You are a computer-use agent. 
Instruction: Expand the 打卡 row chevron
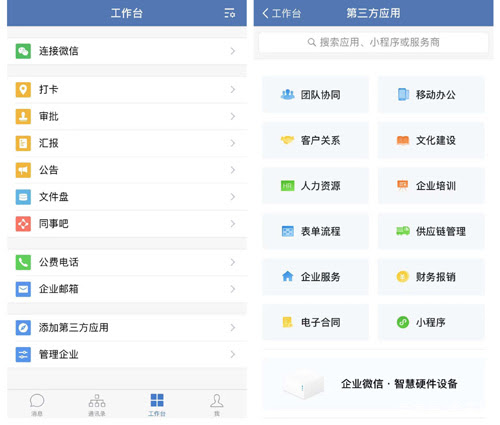[x=233, y=89]
